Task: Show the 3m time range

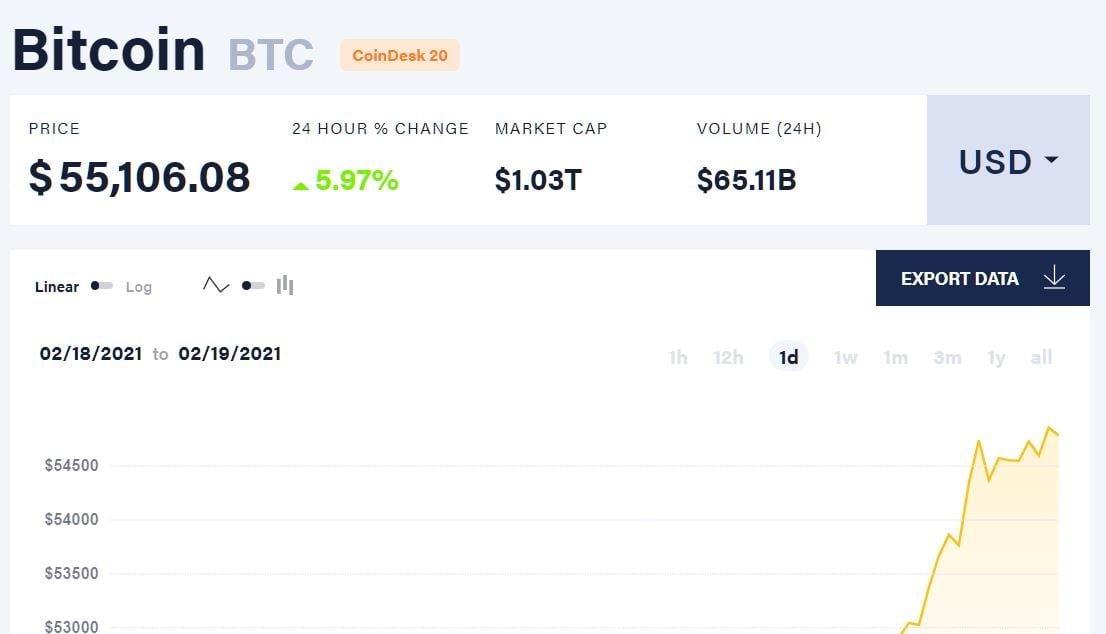Action: click(947, 358)
